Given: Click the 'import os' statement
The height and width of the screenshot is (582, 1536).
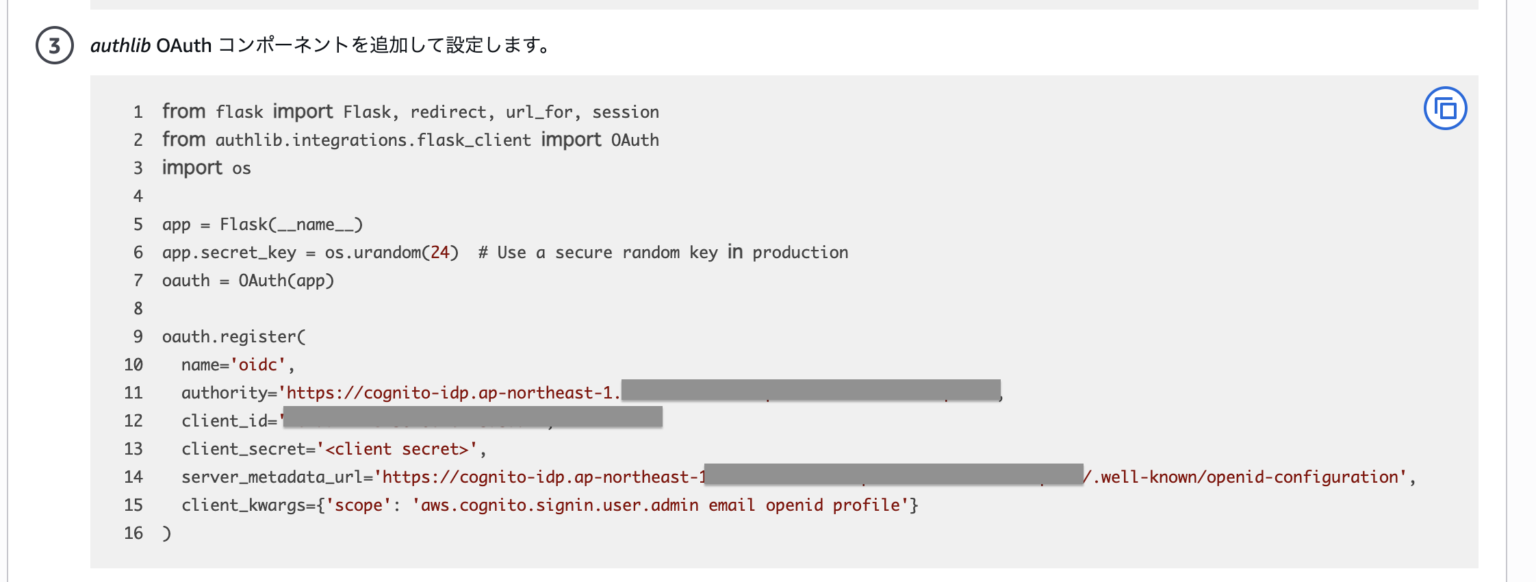Looking at the screenshot, I should coord(206,167).
